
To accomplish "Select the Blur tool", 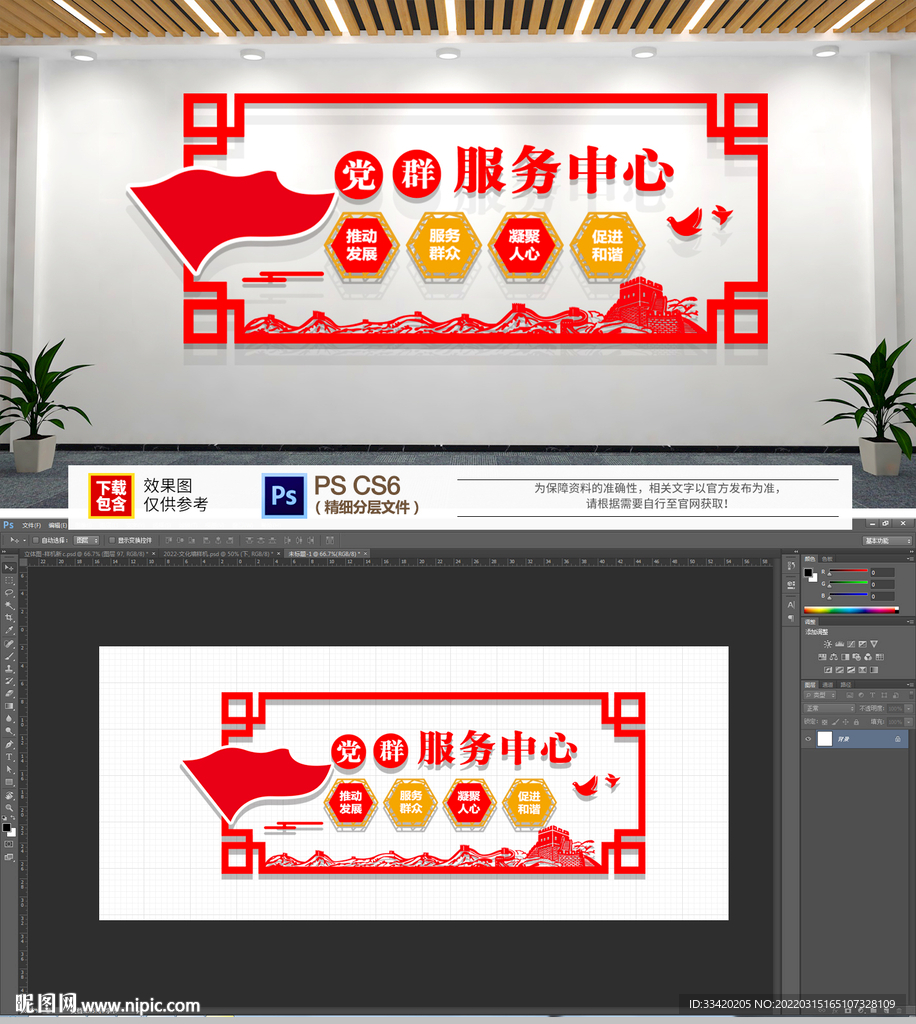I will click(9, 718).
